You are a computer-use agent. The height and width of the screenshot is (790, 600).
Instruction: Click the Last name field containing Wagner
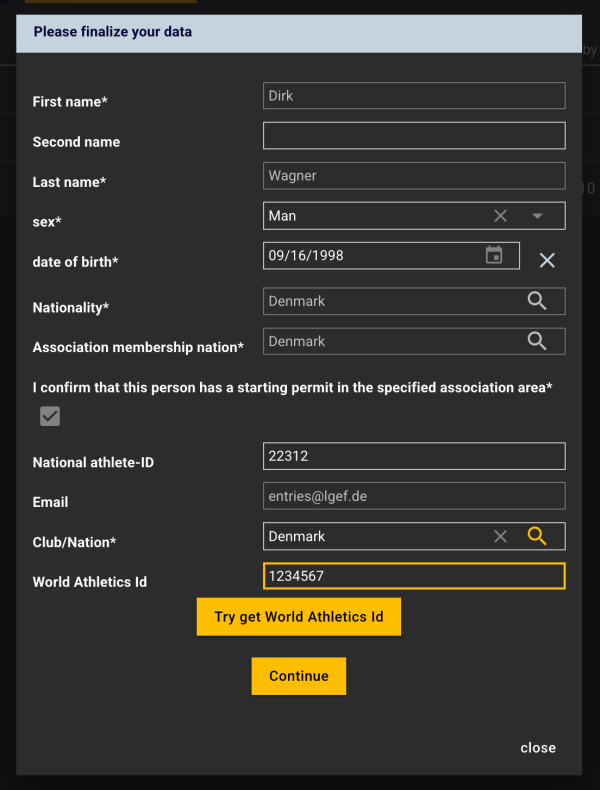(414, 176)
